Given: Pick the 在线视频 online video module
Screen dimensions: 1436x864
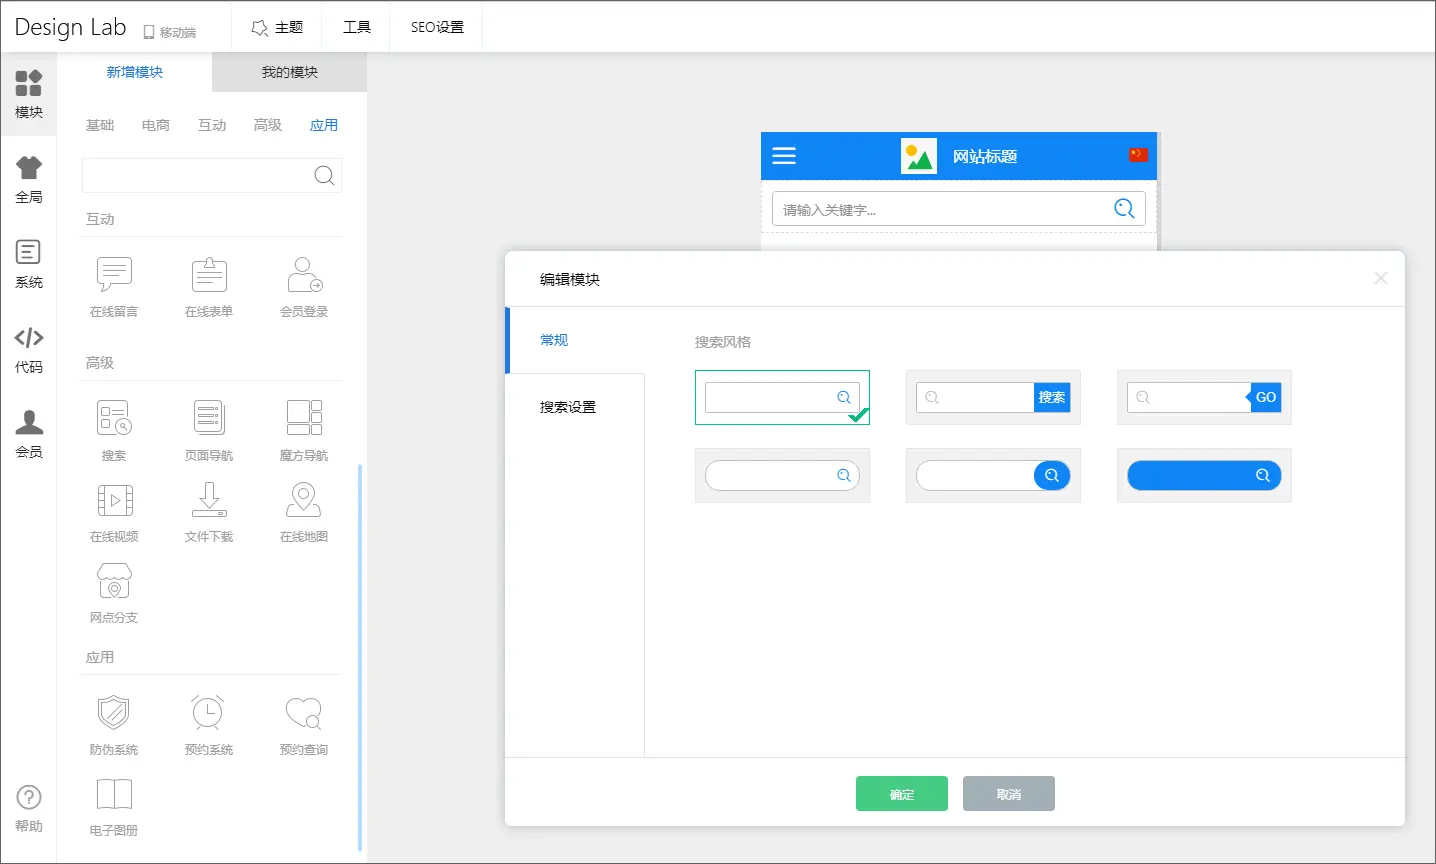Looking at the screenshot, I should coord(114,500).
